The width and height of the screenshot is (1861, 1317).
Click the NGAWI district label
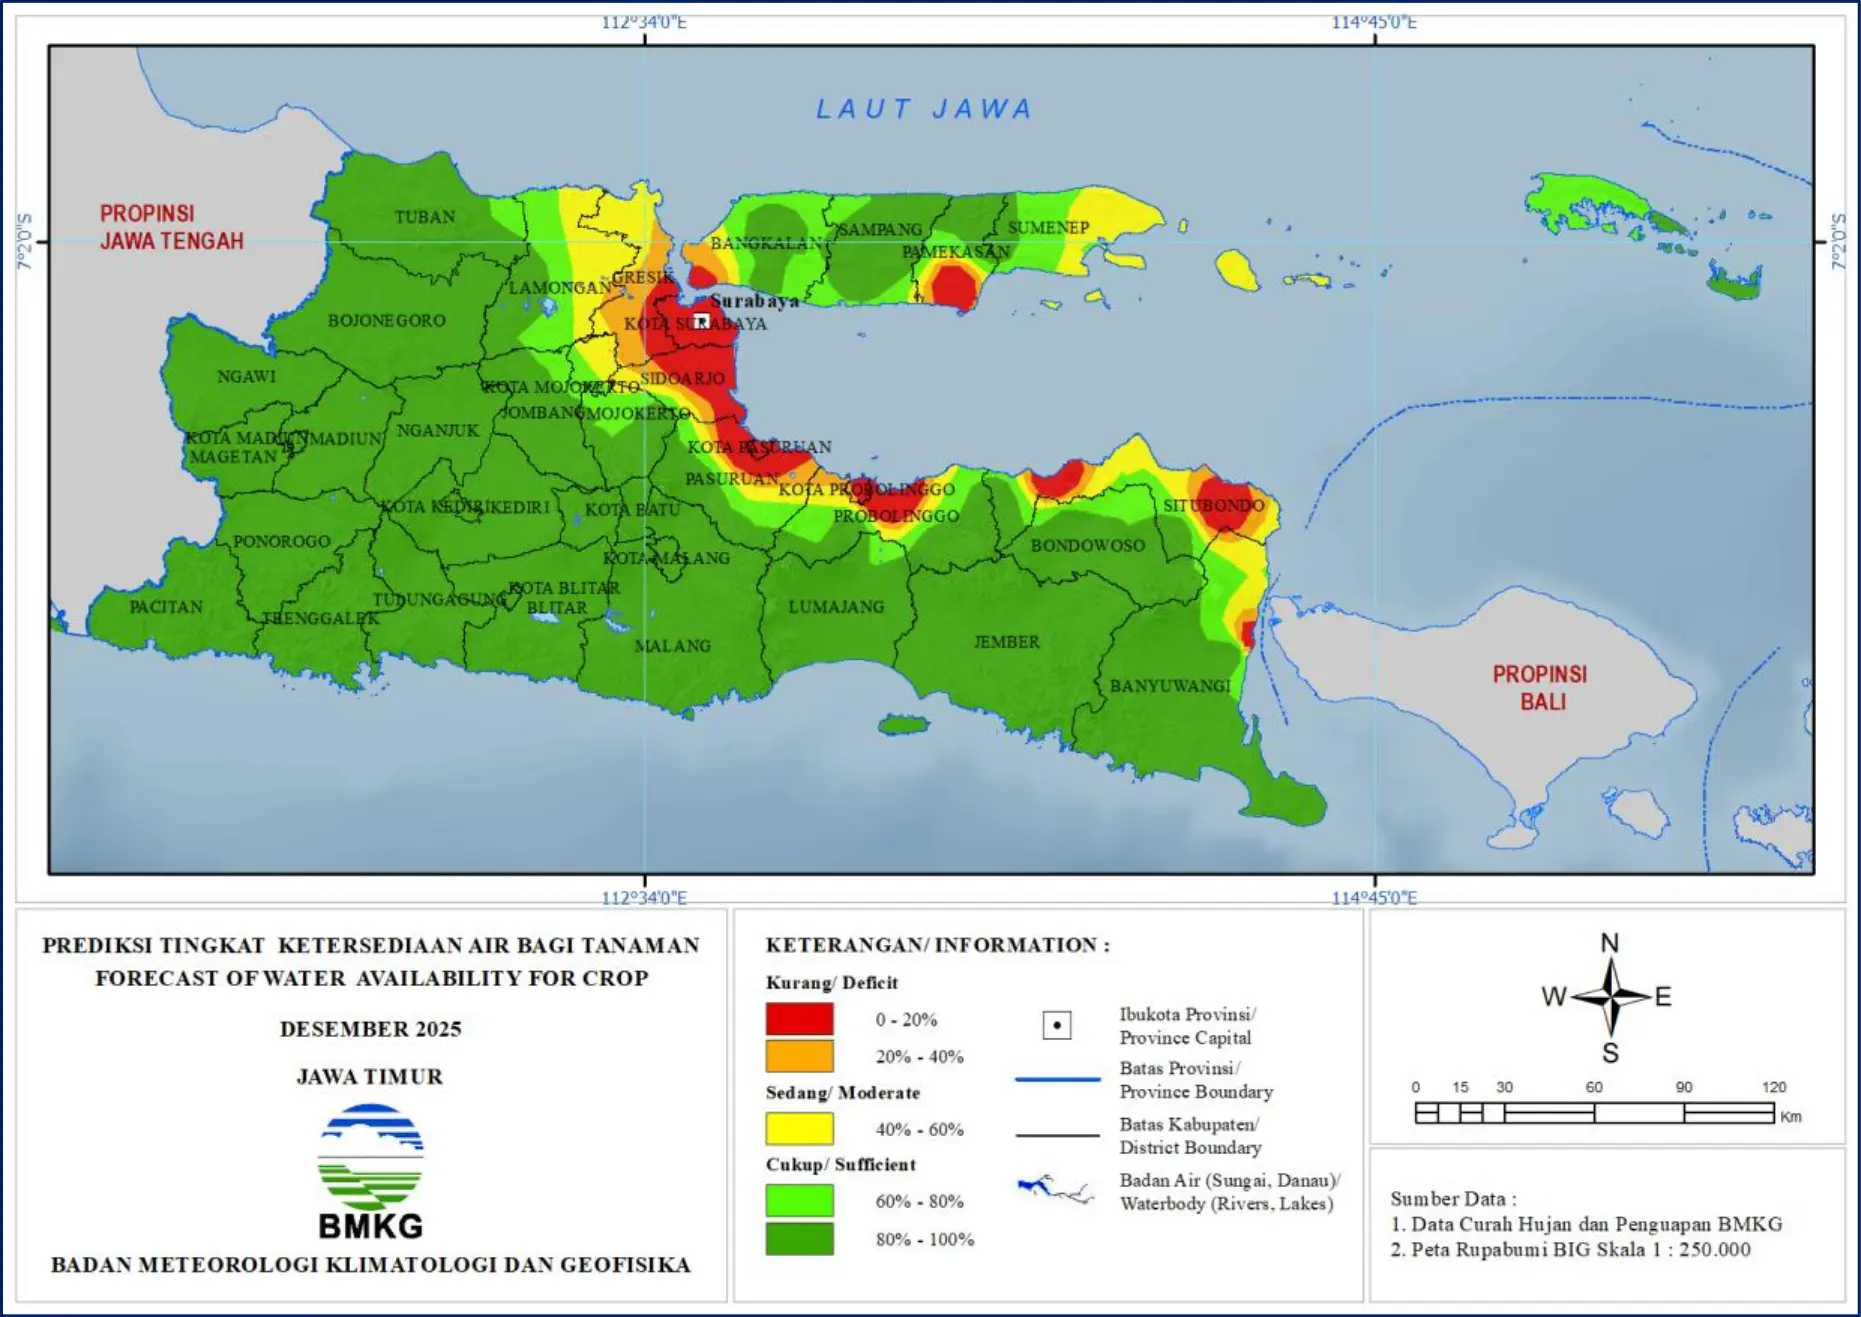(246, 377)
